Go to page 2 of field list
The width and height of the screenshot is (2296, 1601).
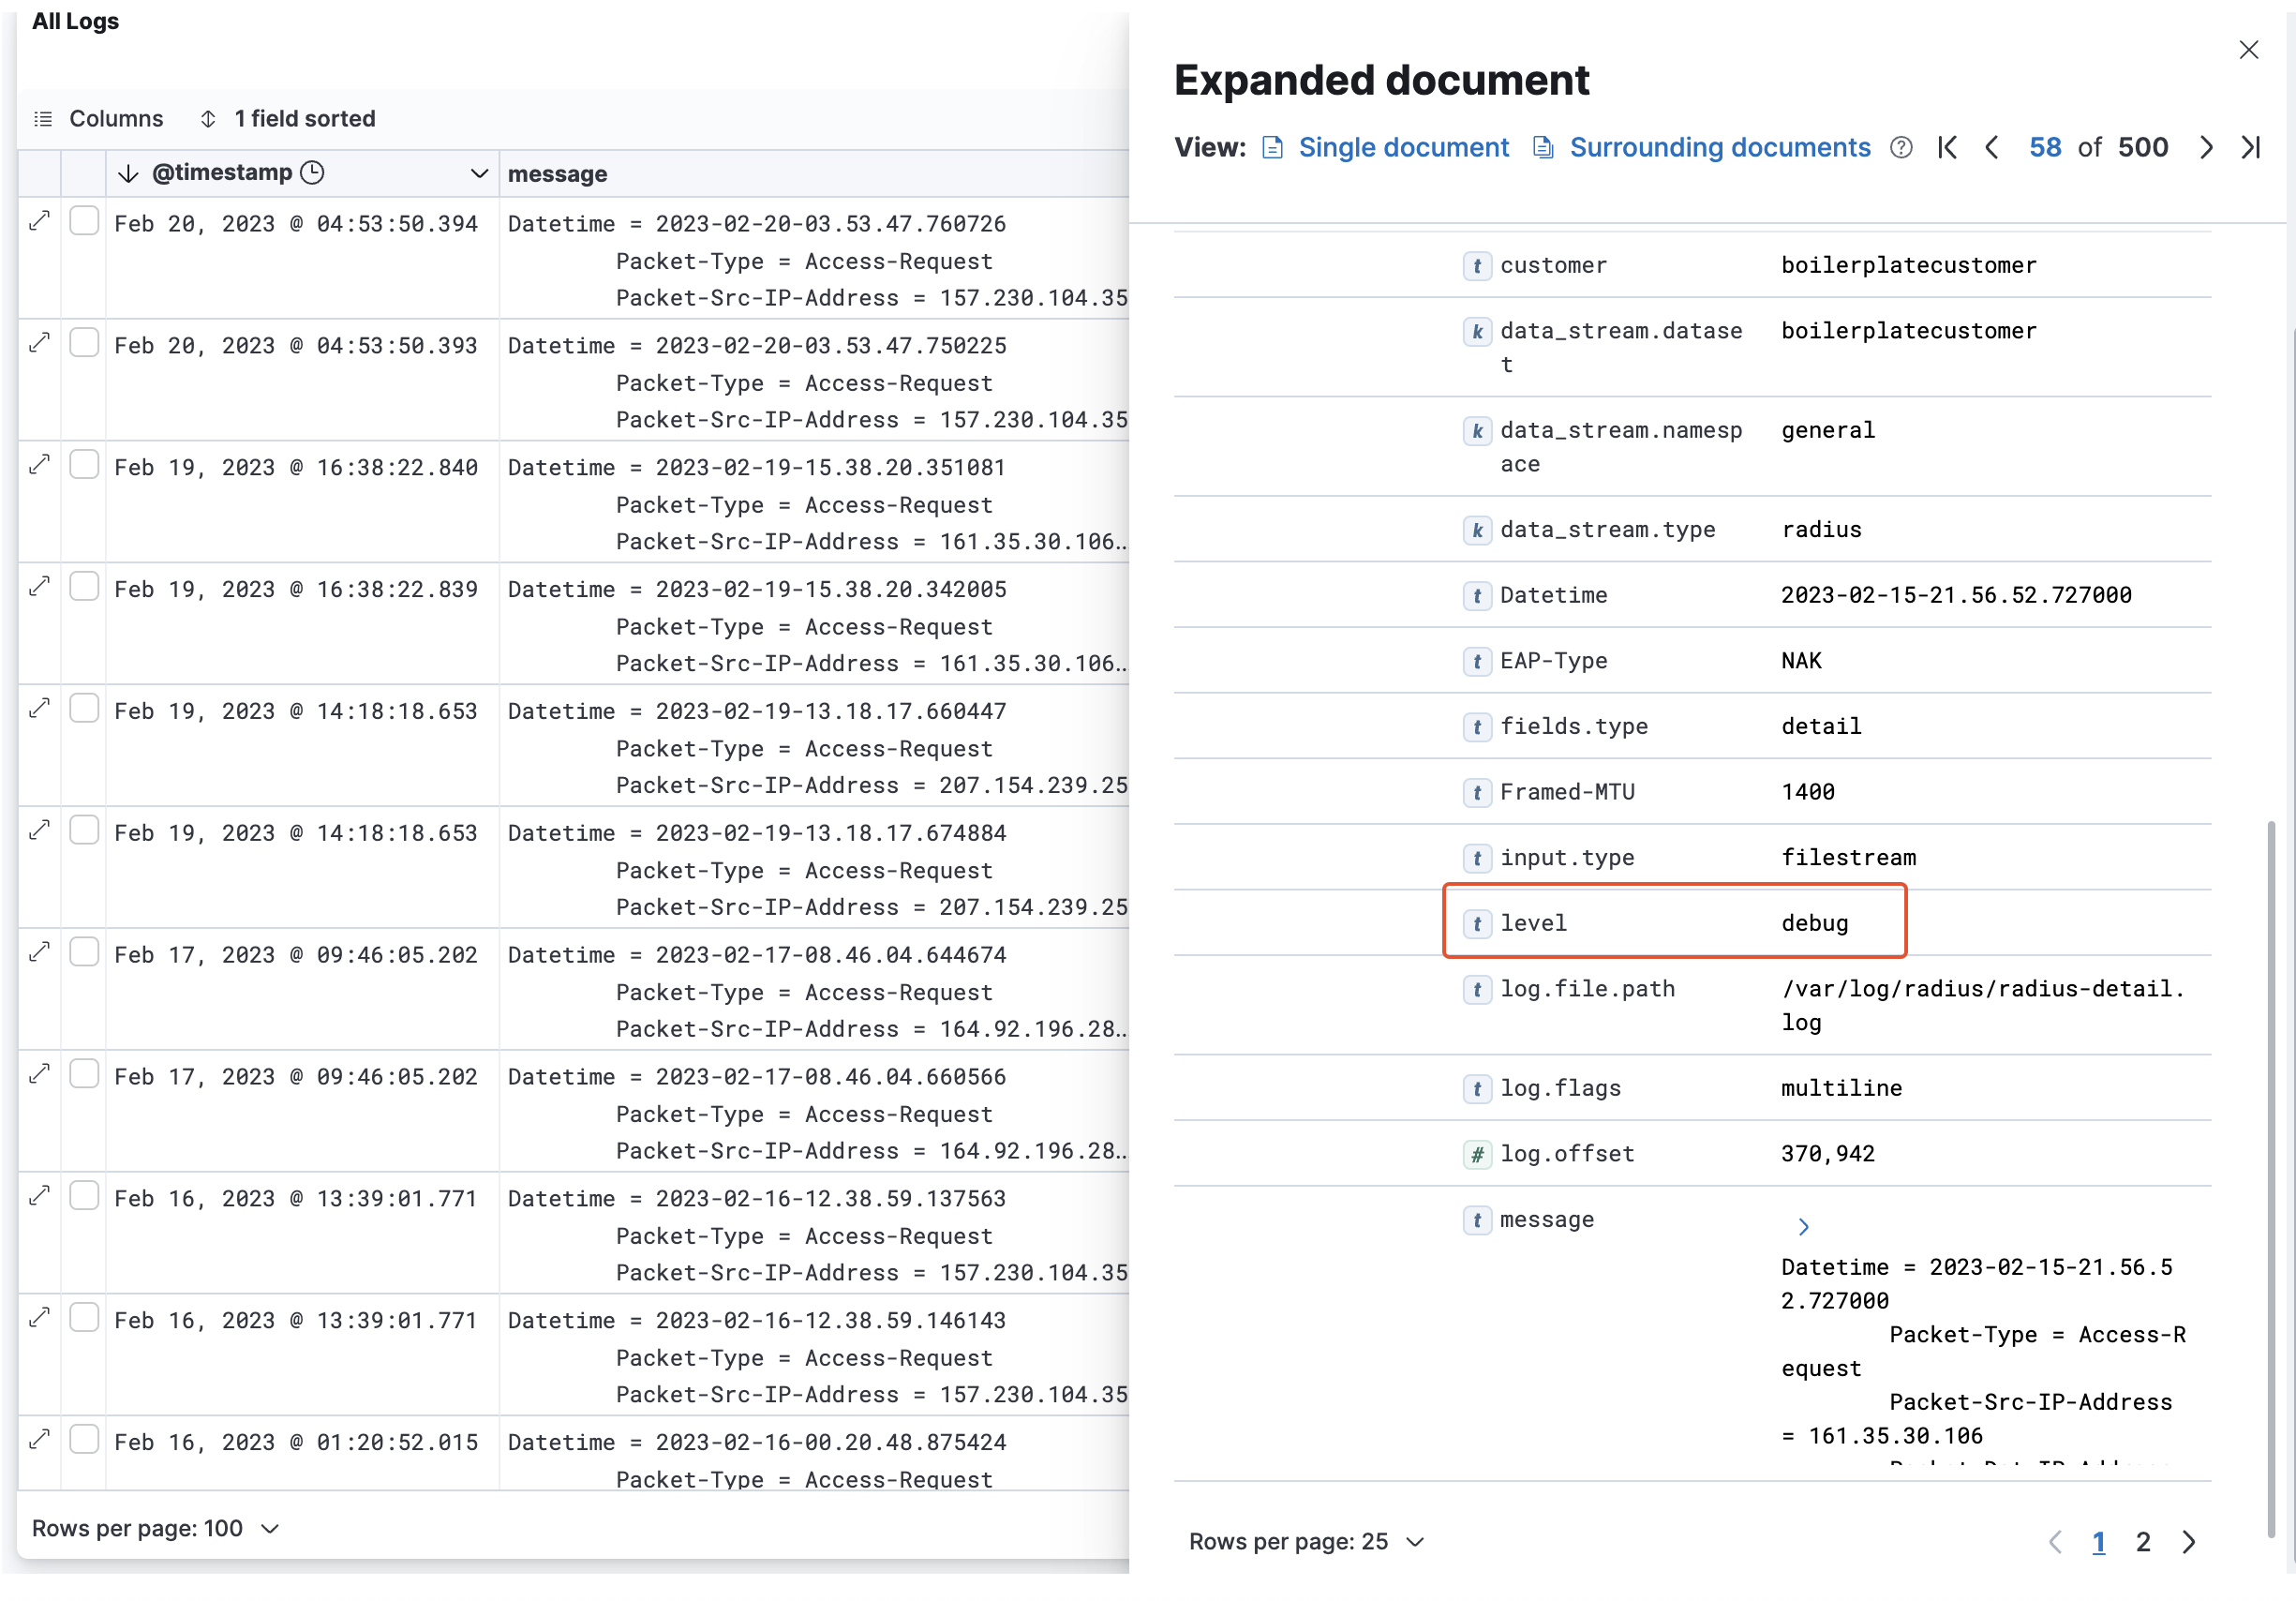[x=2142, y=1541]
